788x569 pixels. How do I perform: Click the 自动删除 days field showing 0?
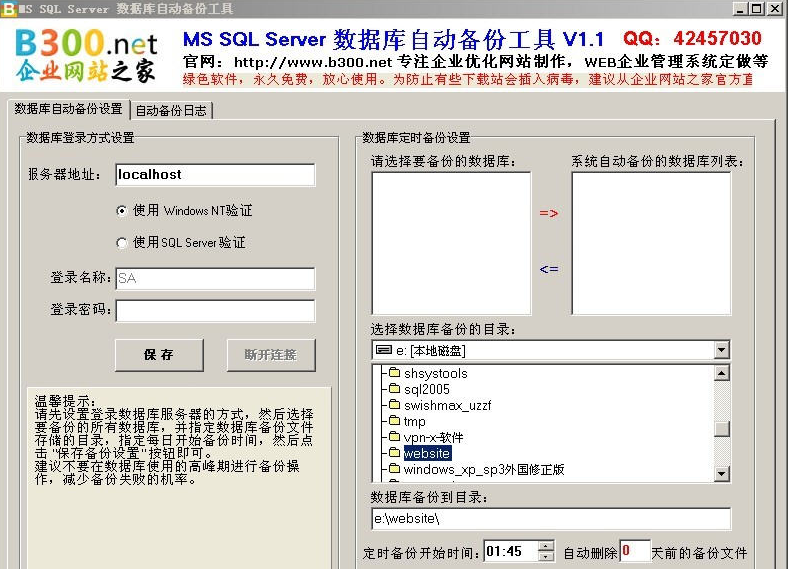click(635, 551)
